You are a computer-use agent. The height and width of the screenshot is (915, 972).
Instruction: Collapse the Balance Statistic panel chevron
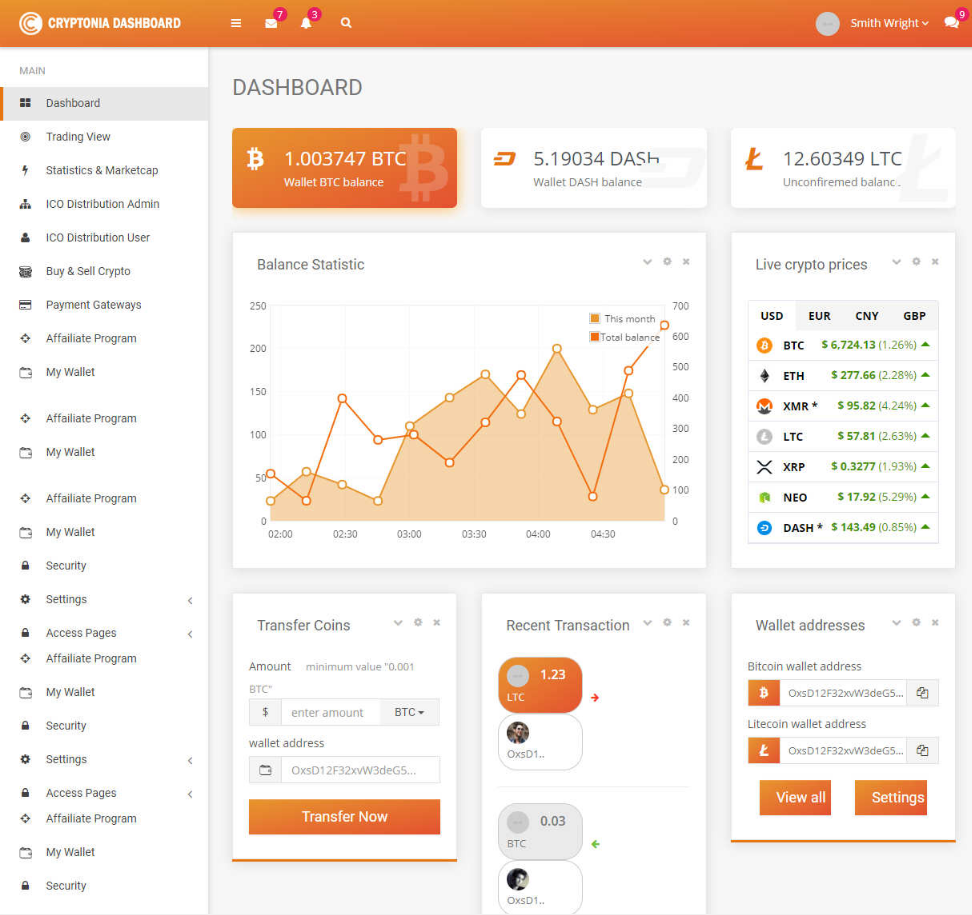[647, 262]
